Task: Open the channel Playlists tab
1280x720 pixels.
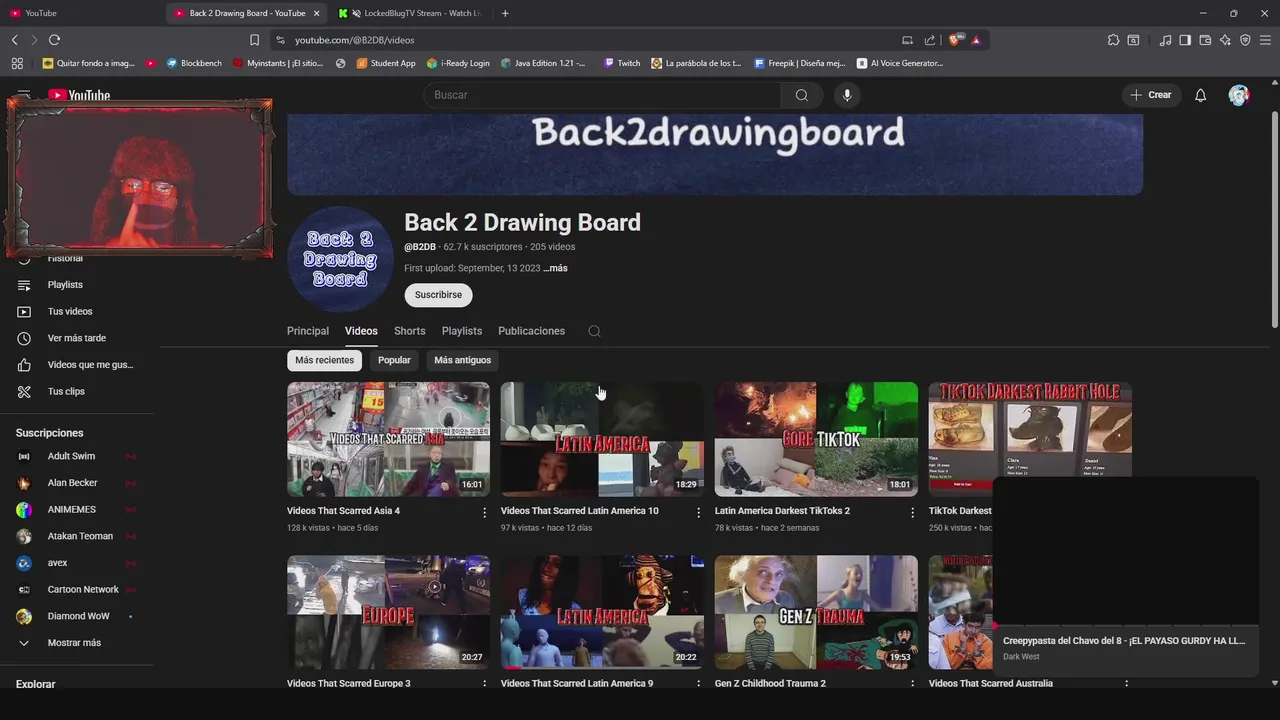Action: click(x=462, y=331)
